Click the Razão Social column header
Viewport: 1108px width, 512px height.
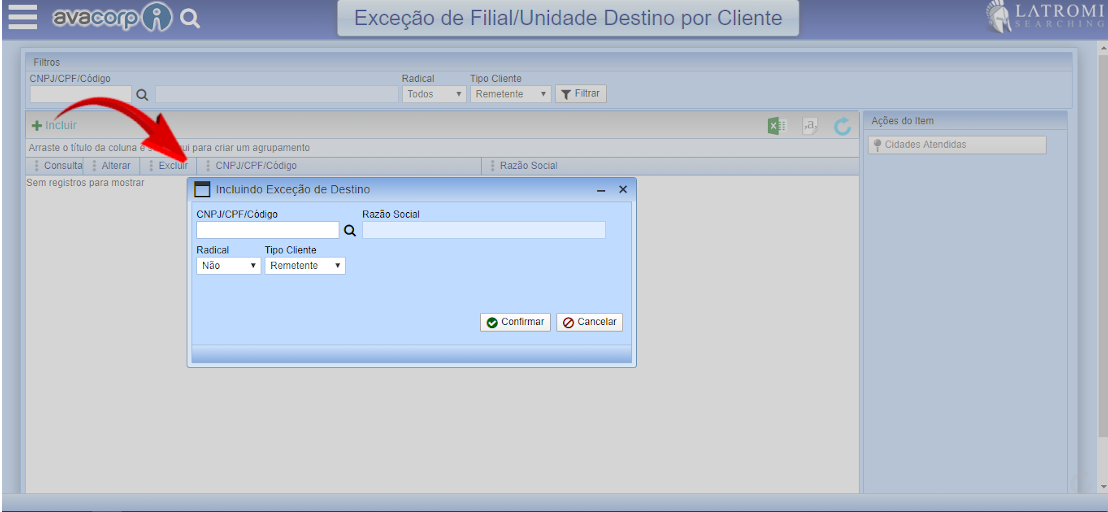tap(528, 166)
